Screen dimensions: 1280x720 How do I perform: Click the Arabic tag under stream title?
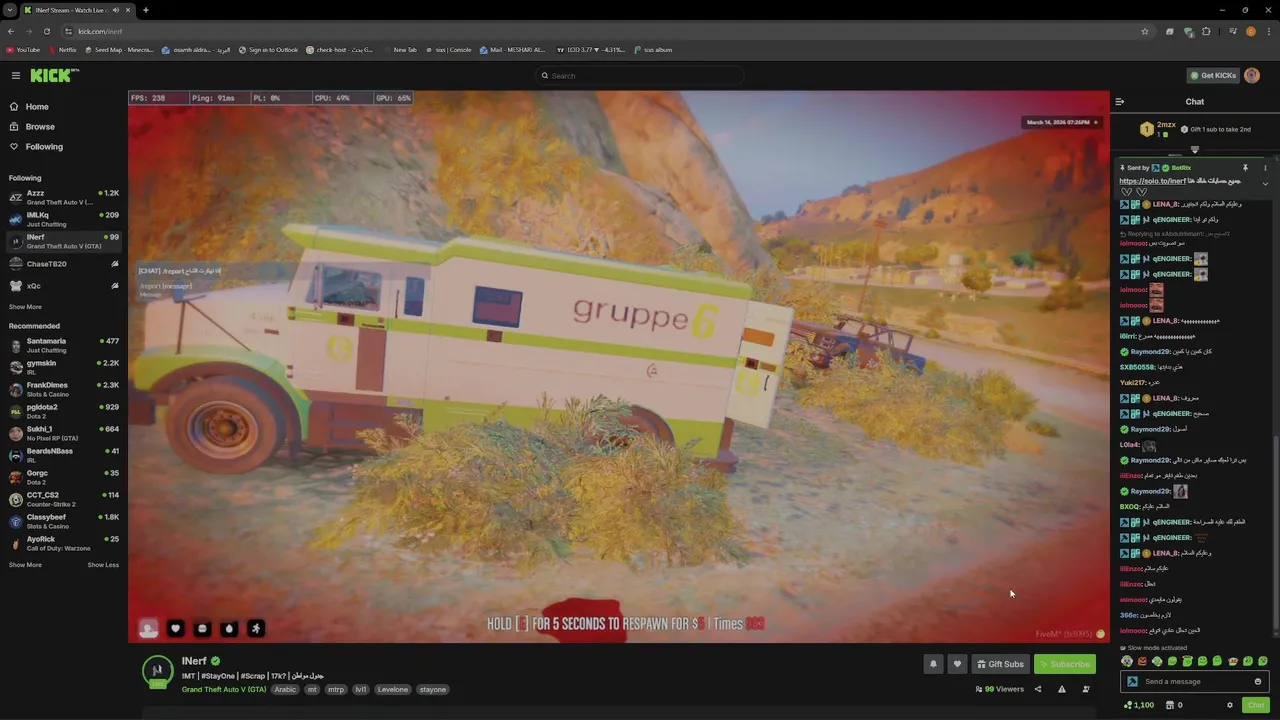tap(285, 689)
